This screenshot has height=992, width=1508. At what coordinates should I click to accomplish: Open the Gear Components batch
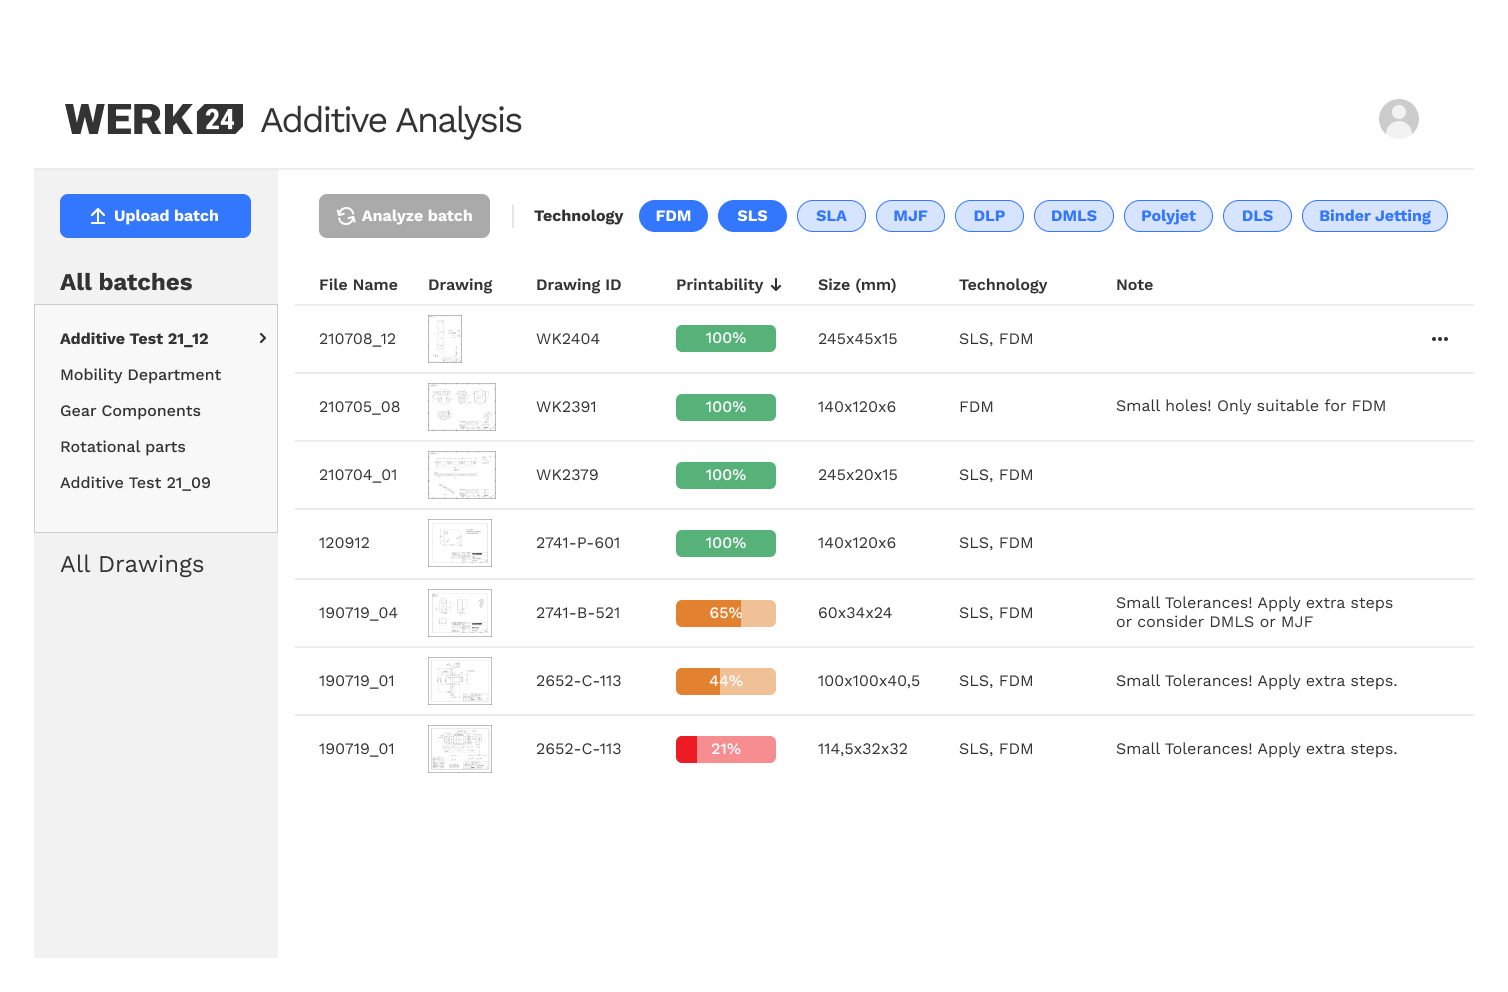[x=130, y=411]
